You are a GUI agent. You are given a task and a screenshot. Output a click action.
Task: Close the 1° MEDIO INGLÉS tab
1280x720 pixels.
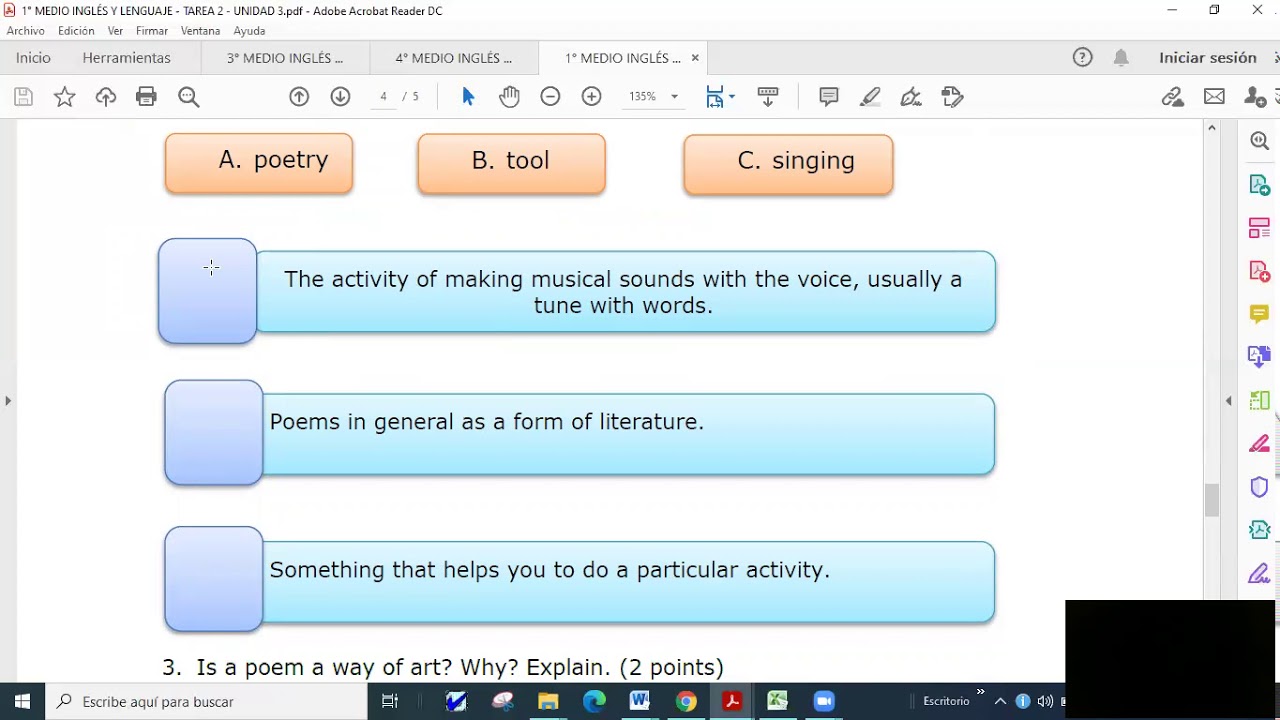[x=695, y=58]
